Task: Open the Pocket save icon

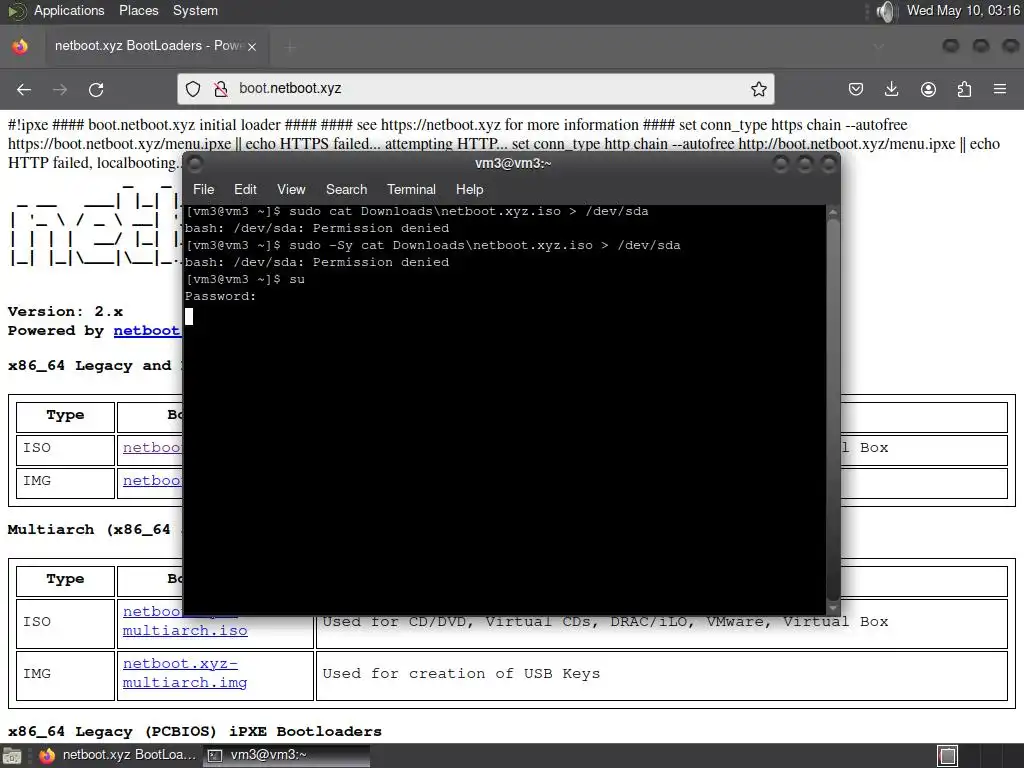Action: pos(856,89)
